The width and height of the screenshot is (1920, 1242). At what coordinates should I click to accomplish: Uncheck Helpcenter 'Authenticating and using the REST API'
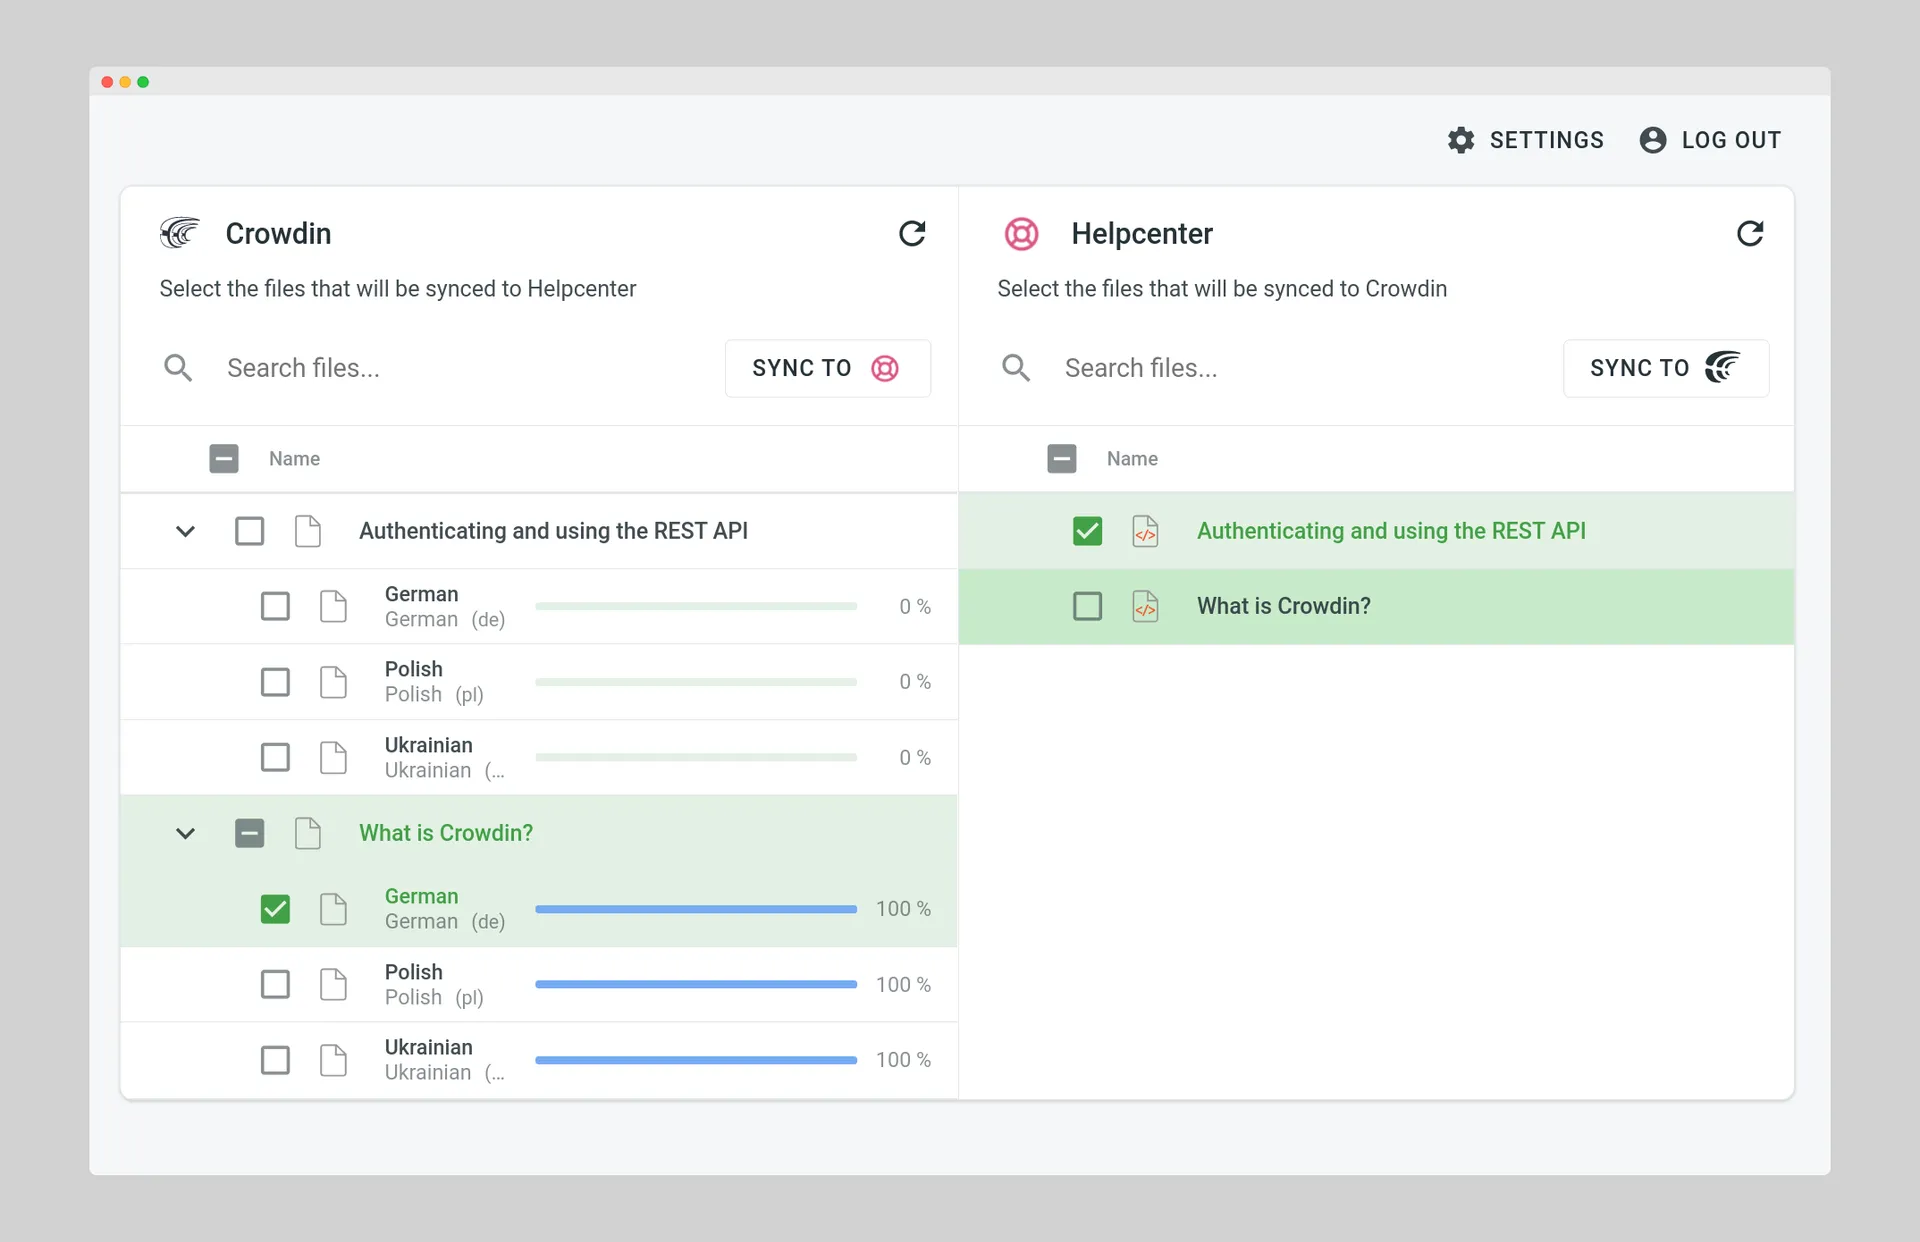coord(1087,531)
